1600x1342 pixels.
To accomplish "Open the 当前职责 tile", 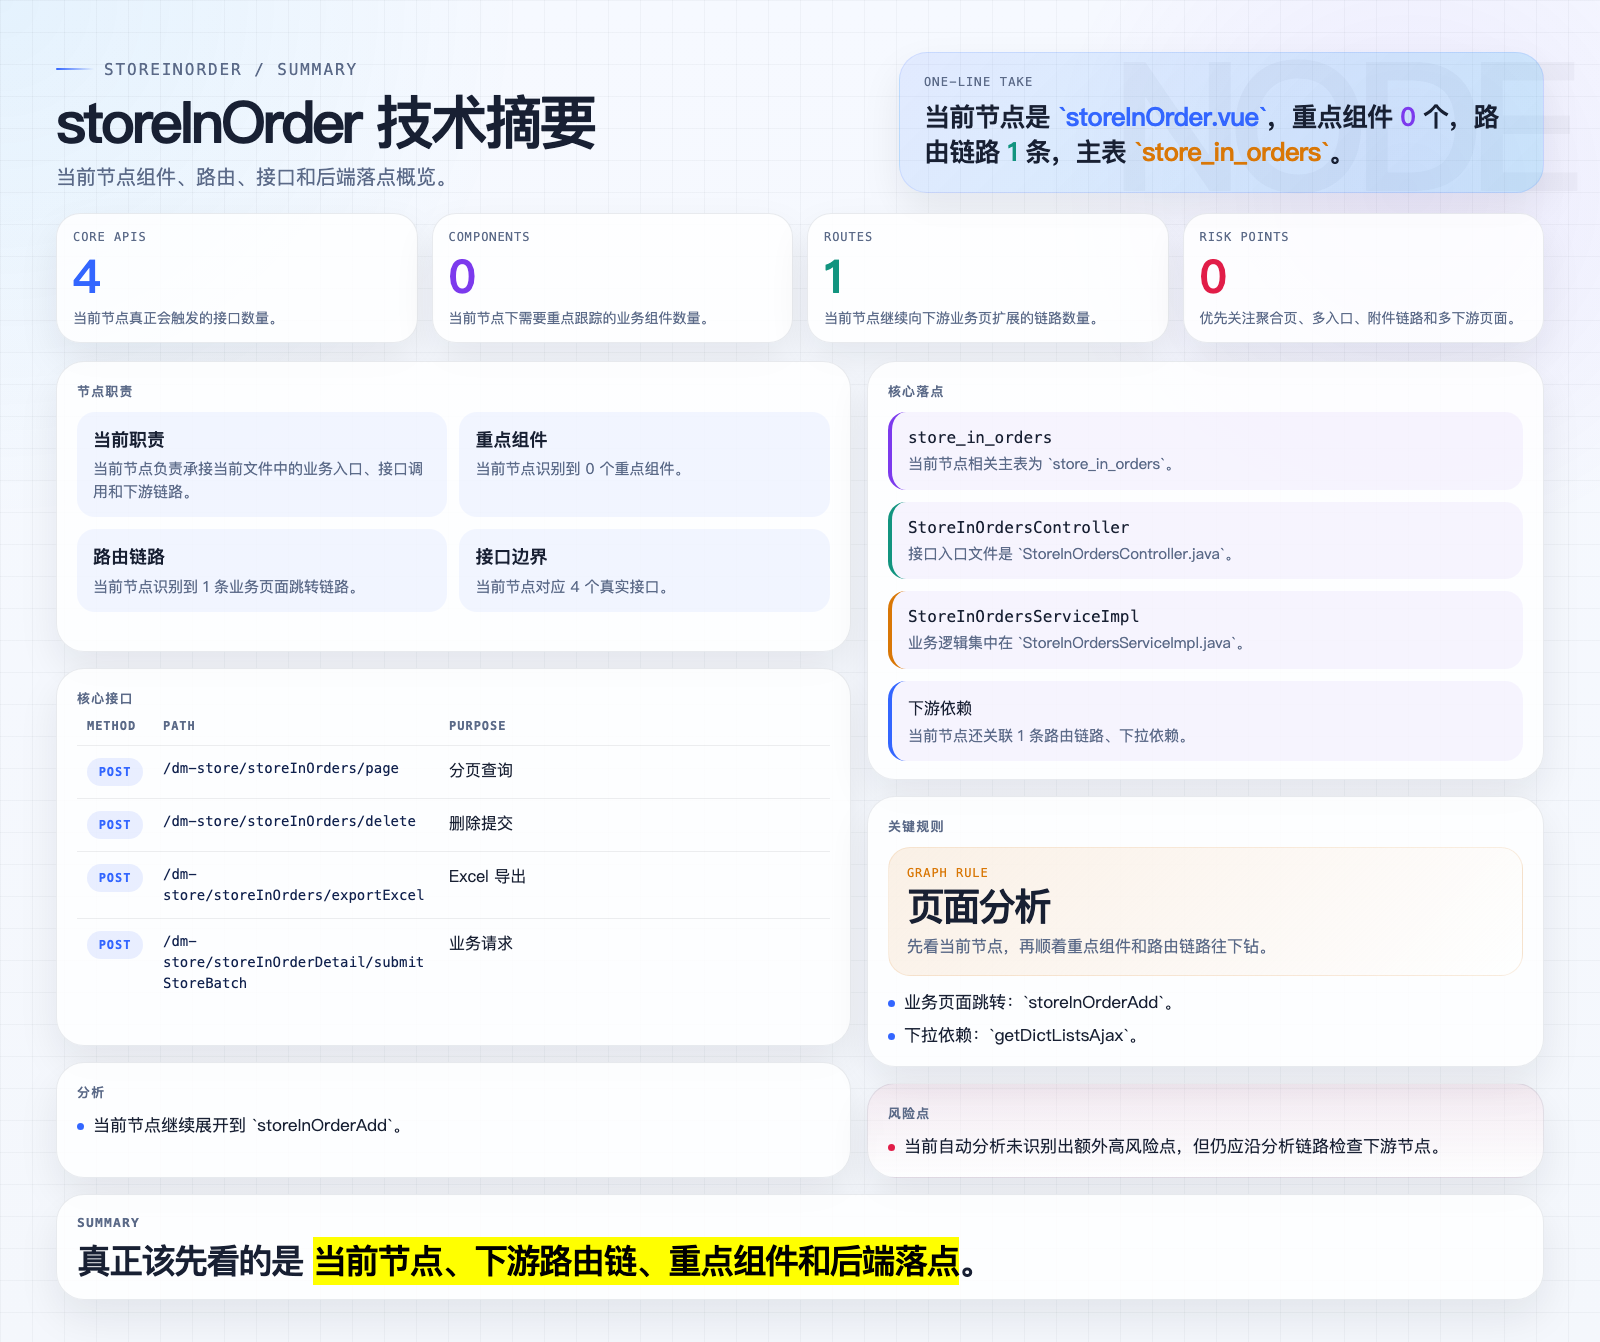I will (x=262, y=464).
